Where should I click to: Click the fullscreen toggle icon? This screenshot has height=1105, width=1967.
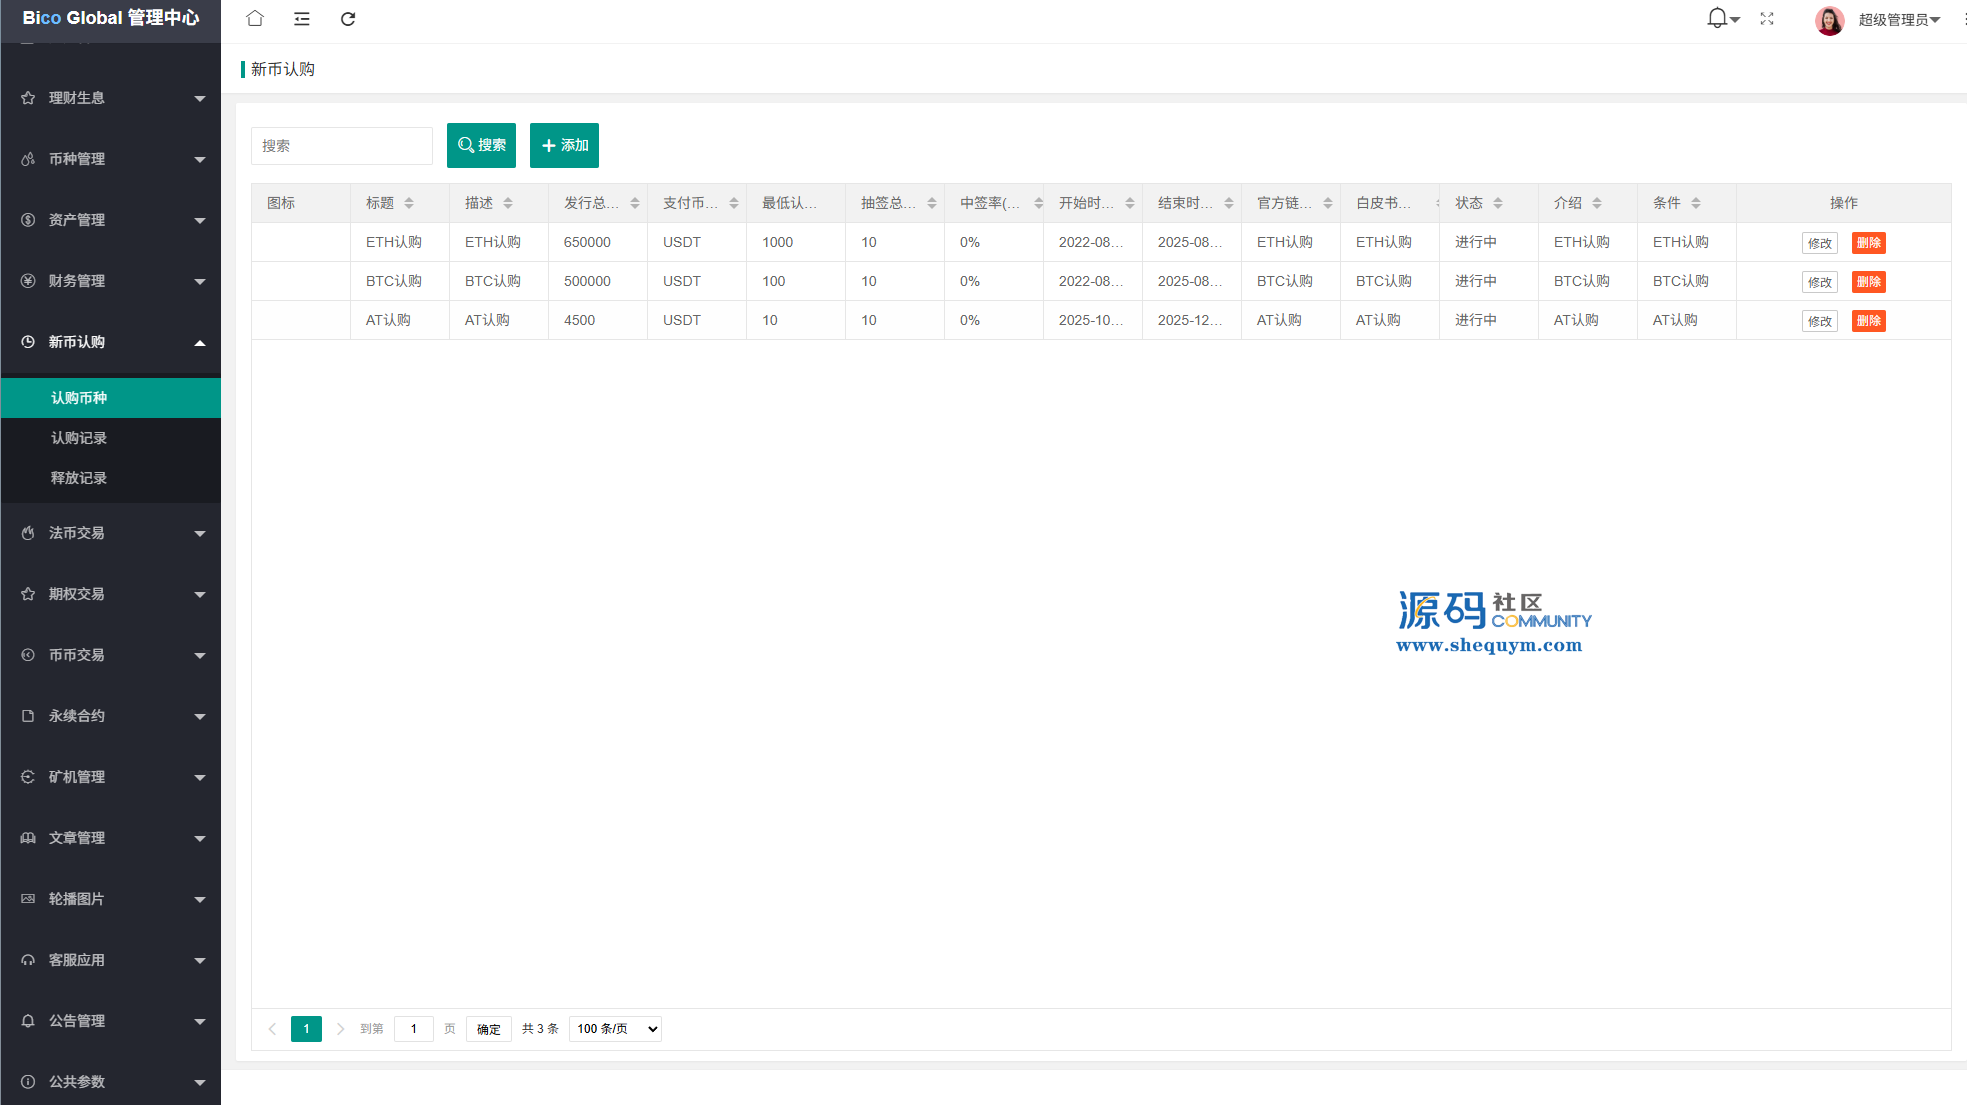(x=1767, y=19)
